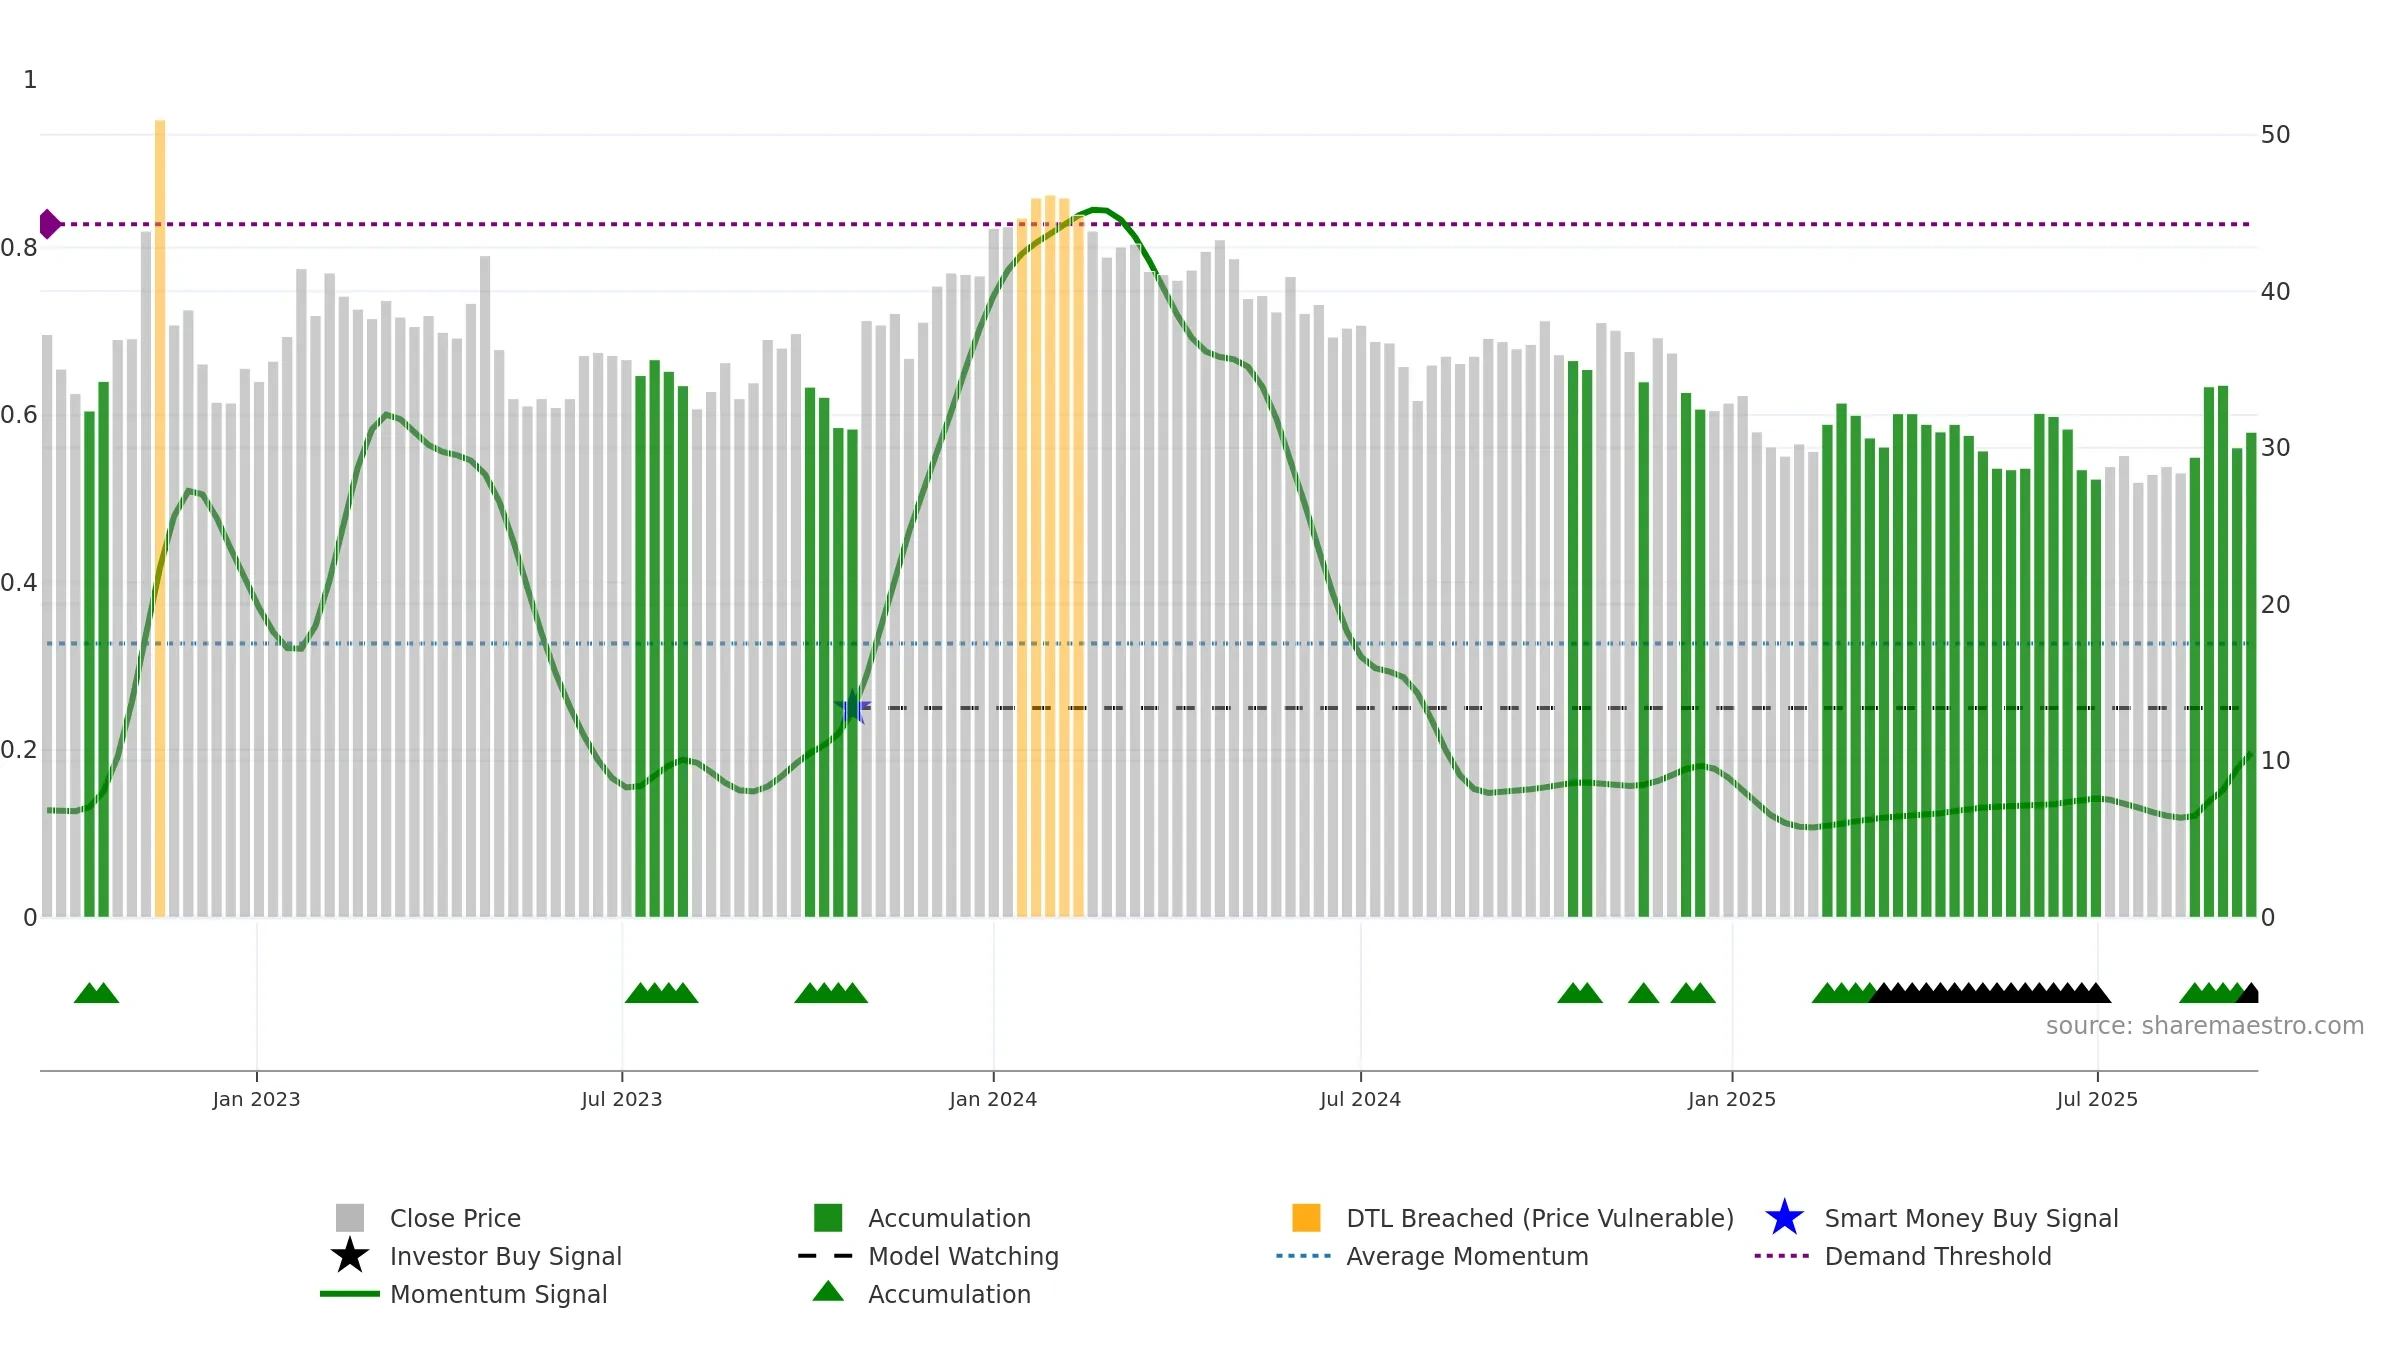Click the Jul 2023 axis label
The height and width of the screenshot is (1350, 2400).
[x=622, y=1099]
